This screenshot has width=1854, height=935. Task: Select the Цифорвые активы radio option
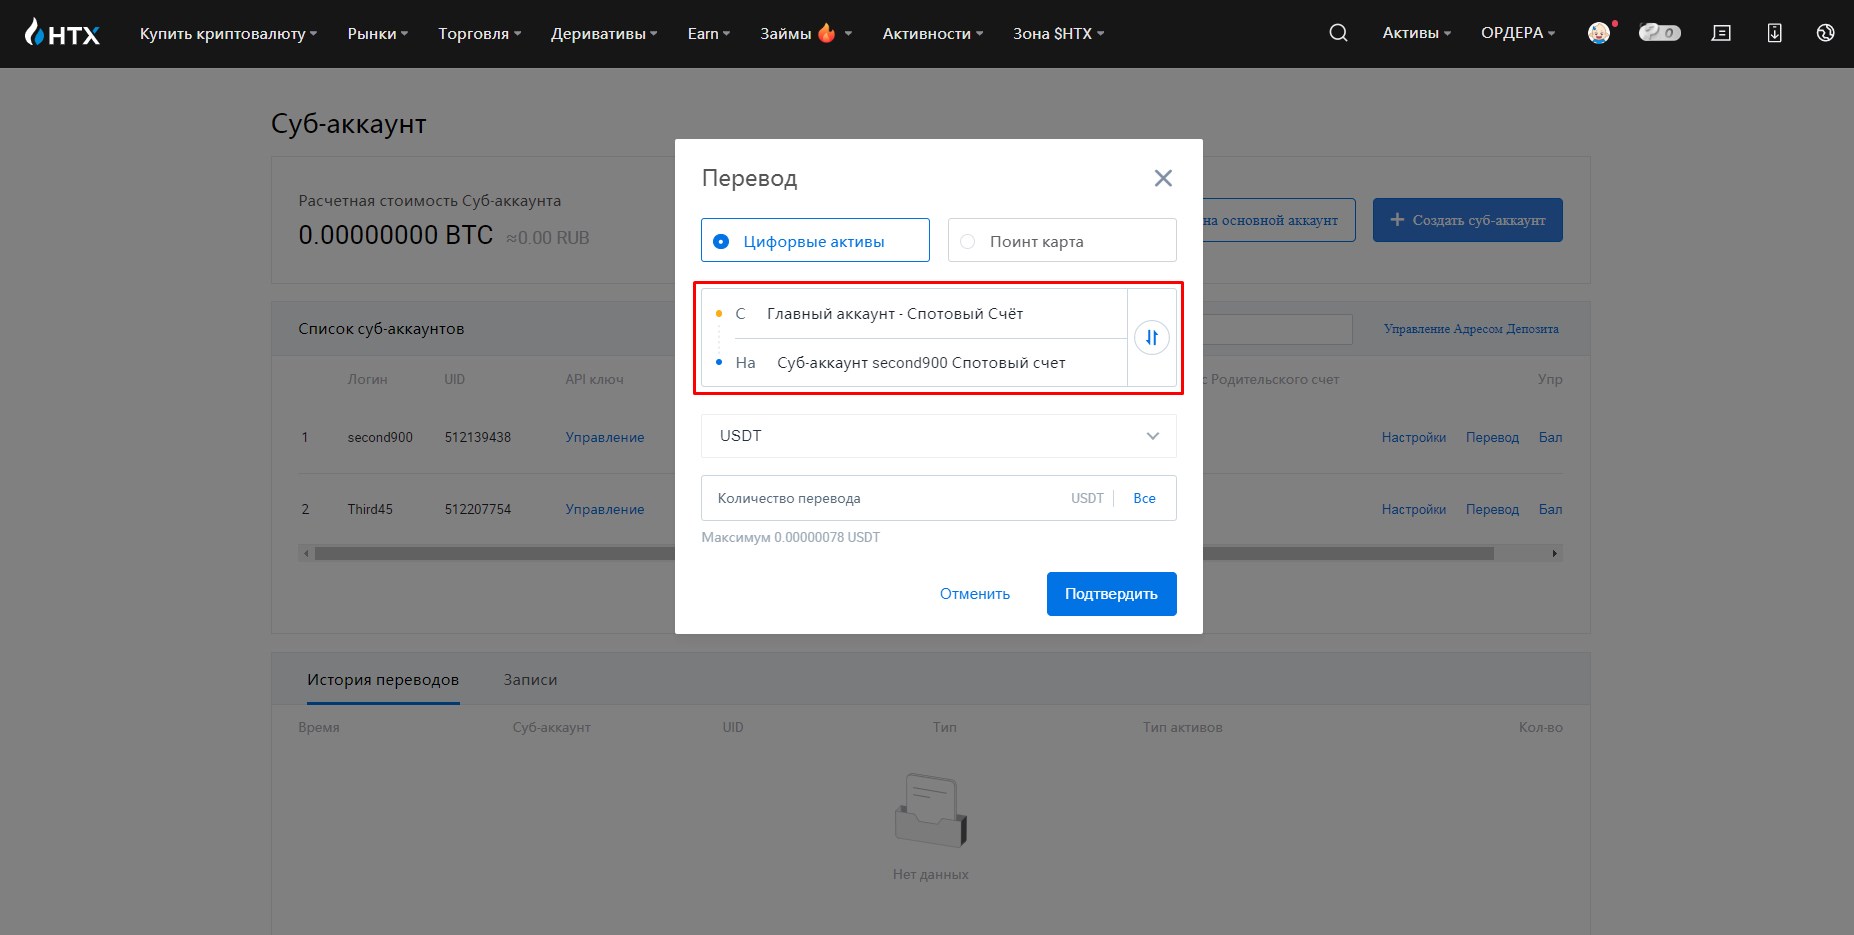pos(815,240)
